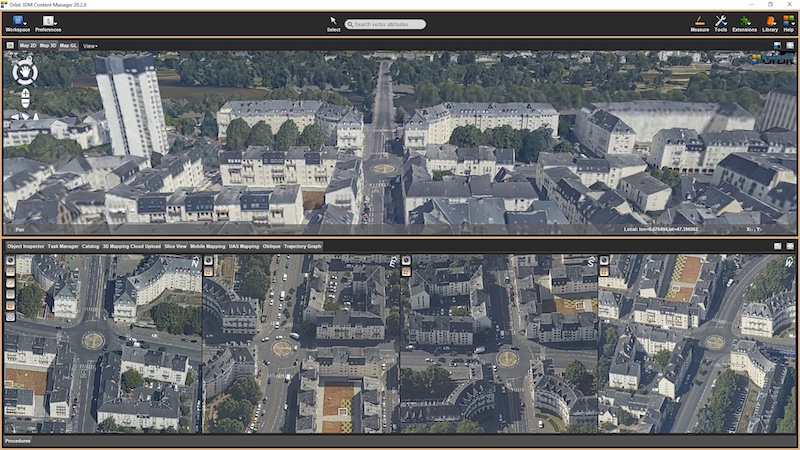Screen dimensions: 800x450
Task: Click the detach icon, left of the pair, on the bottom panel tab bar
Action: (777, 246)
